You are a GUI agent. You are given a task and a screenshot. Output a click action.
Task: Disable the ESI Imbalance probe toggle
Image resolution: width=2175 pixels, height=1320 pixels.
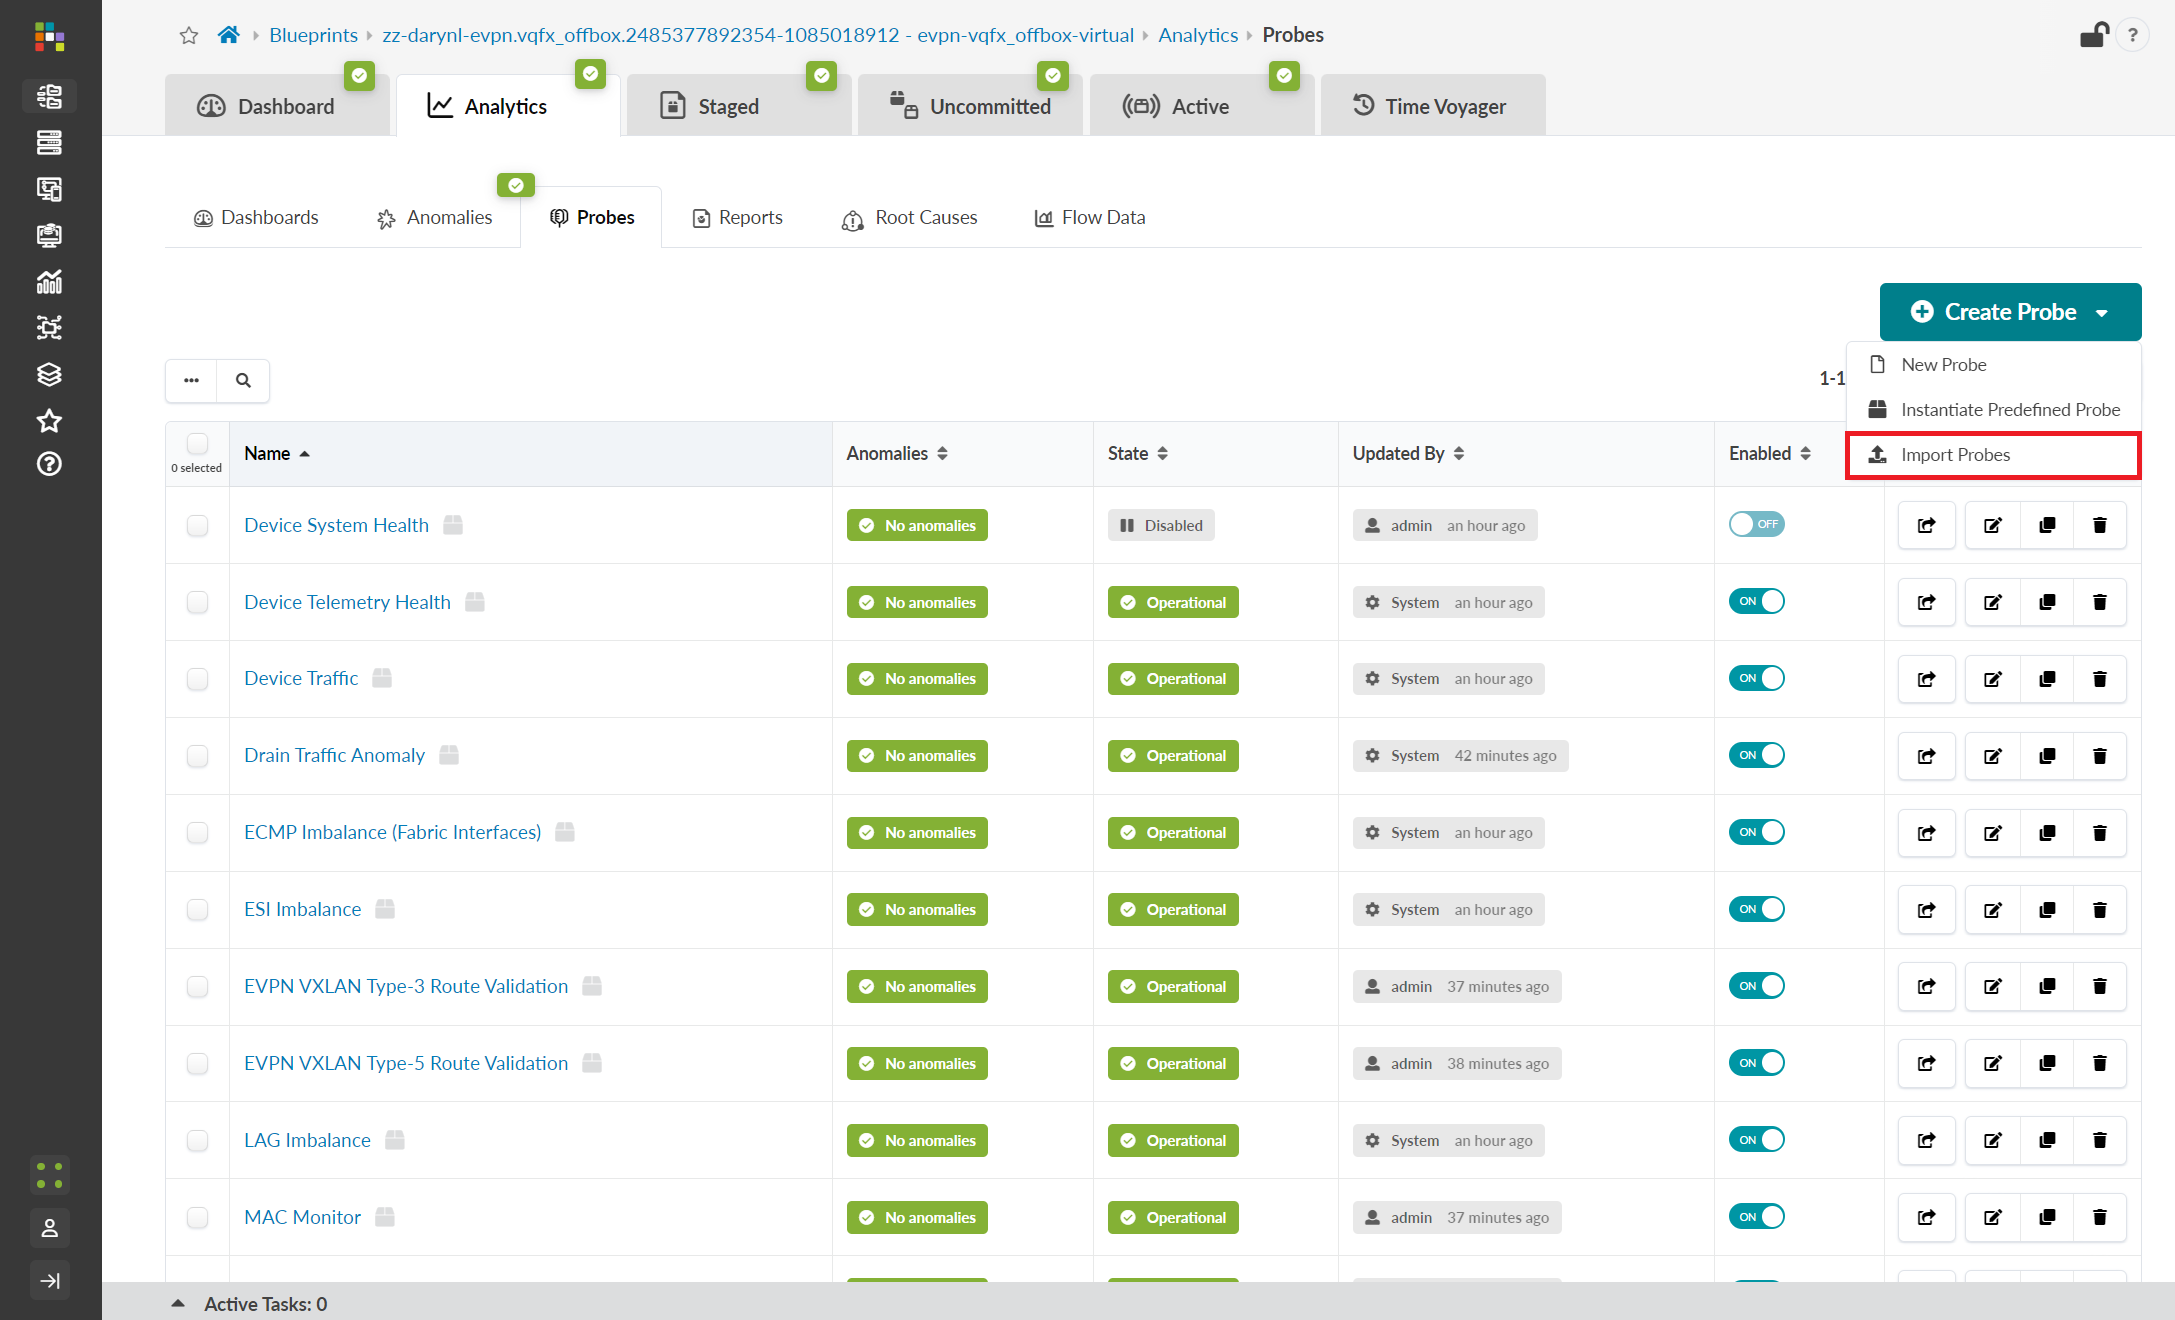[1756, 909]
